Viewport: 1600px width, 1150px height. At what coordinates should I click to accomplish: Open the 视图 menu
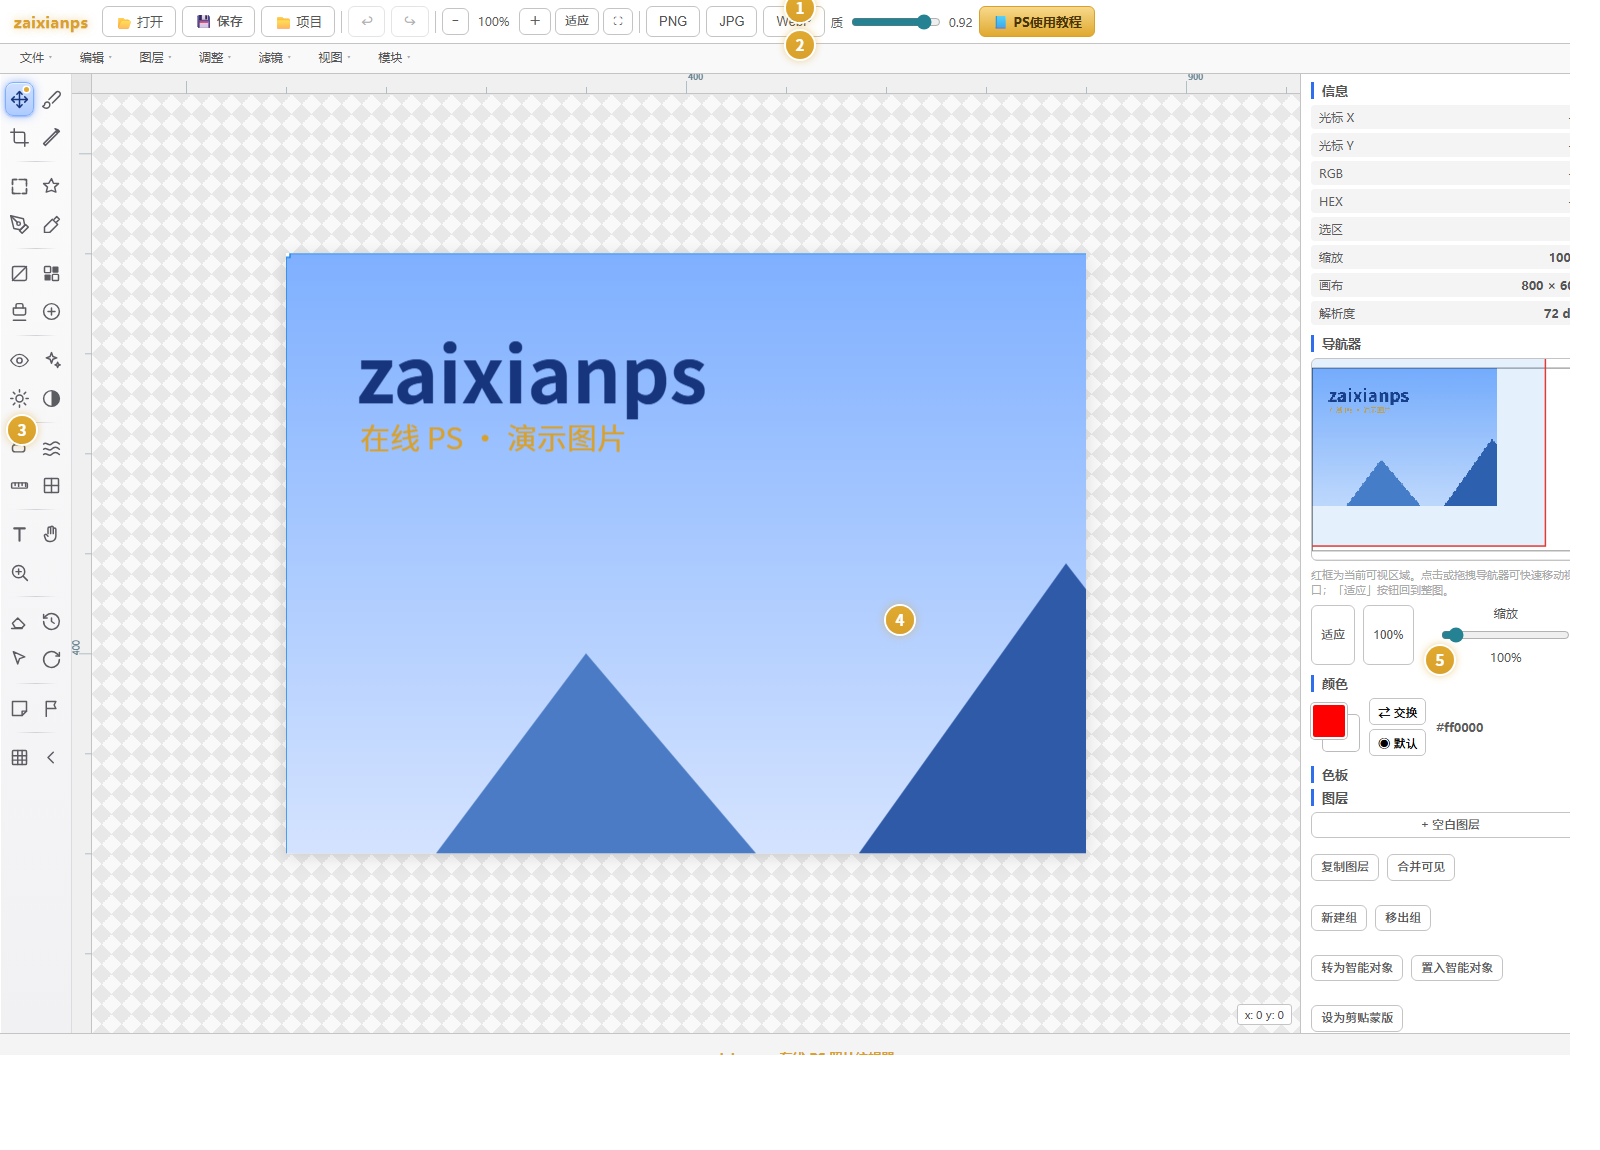(334, 58)
